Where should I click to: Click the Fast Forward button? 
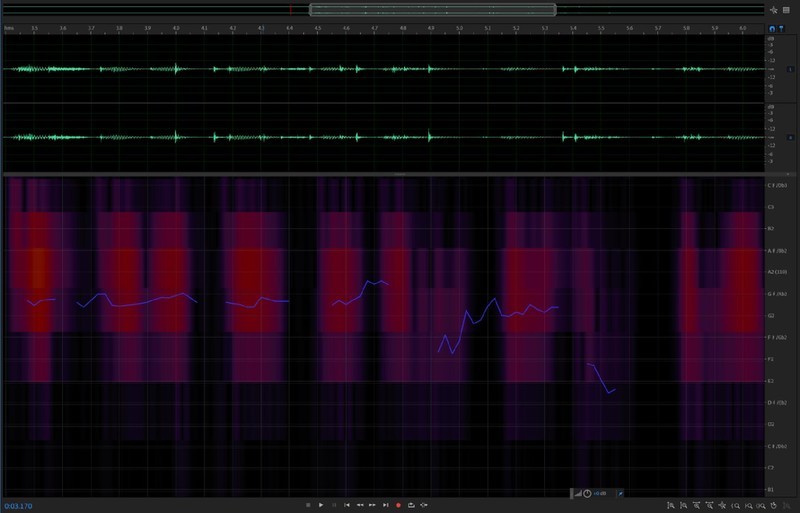[372, 505]
